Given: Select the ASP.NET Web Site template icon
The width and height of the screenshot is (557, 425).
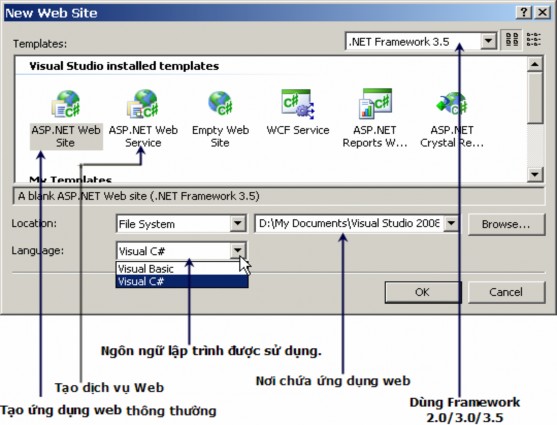Looking at the screenshot, I should pyautogui.click(x=66, y=104).
